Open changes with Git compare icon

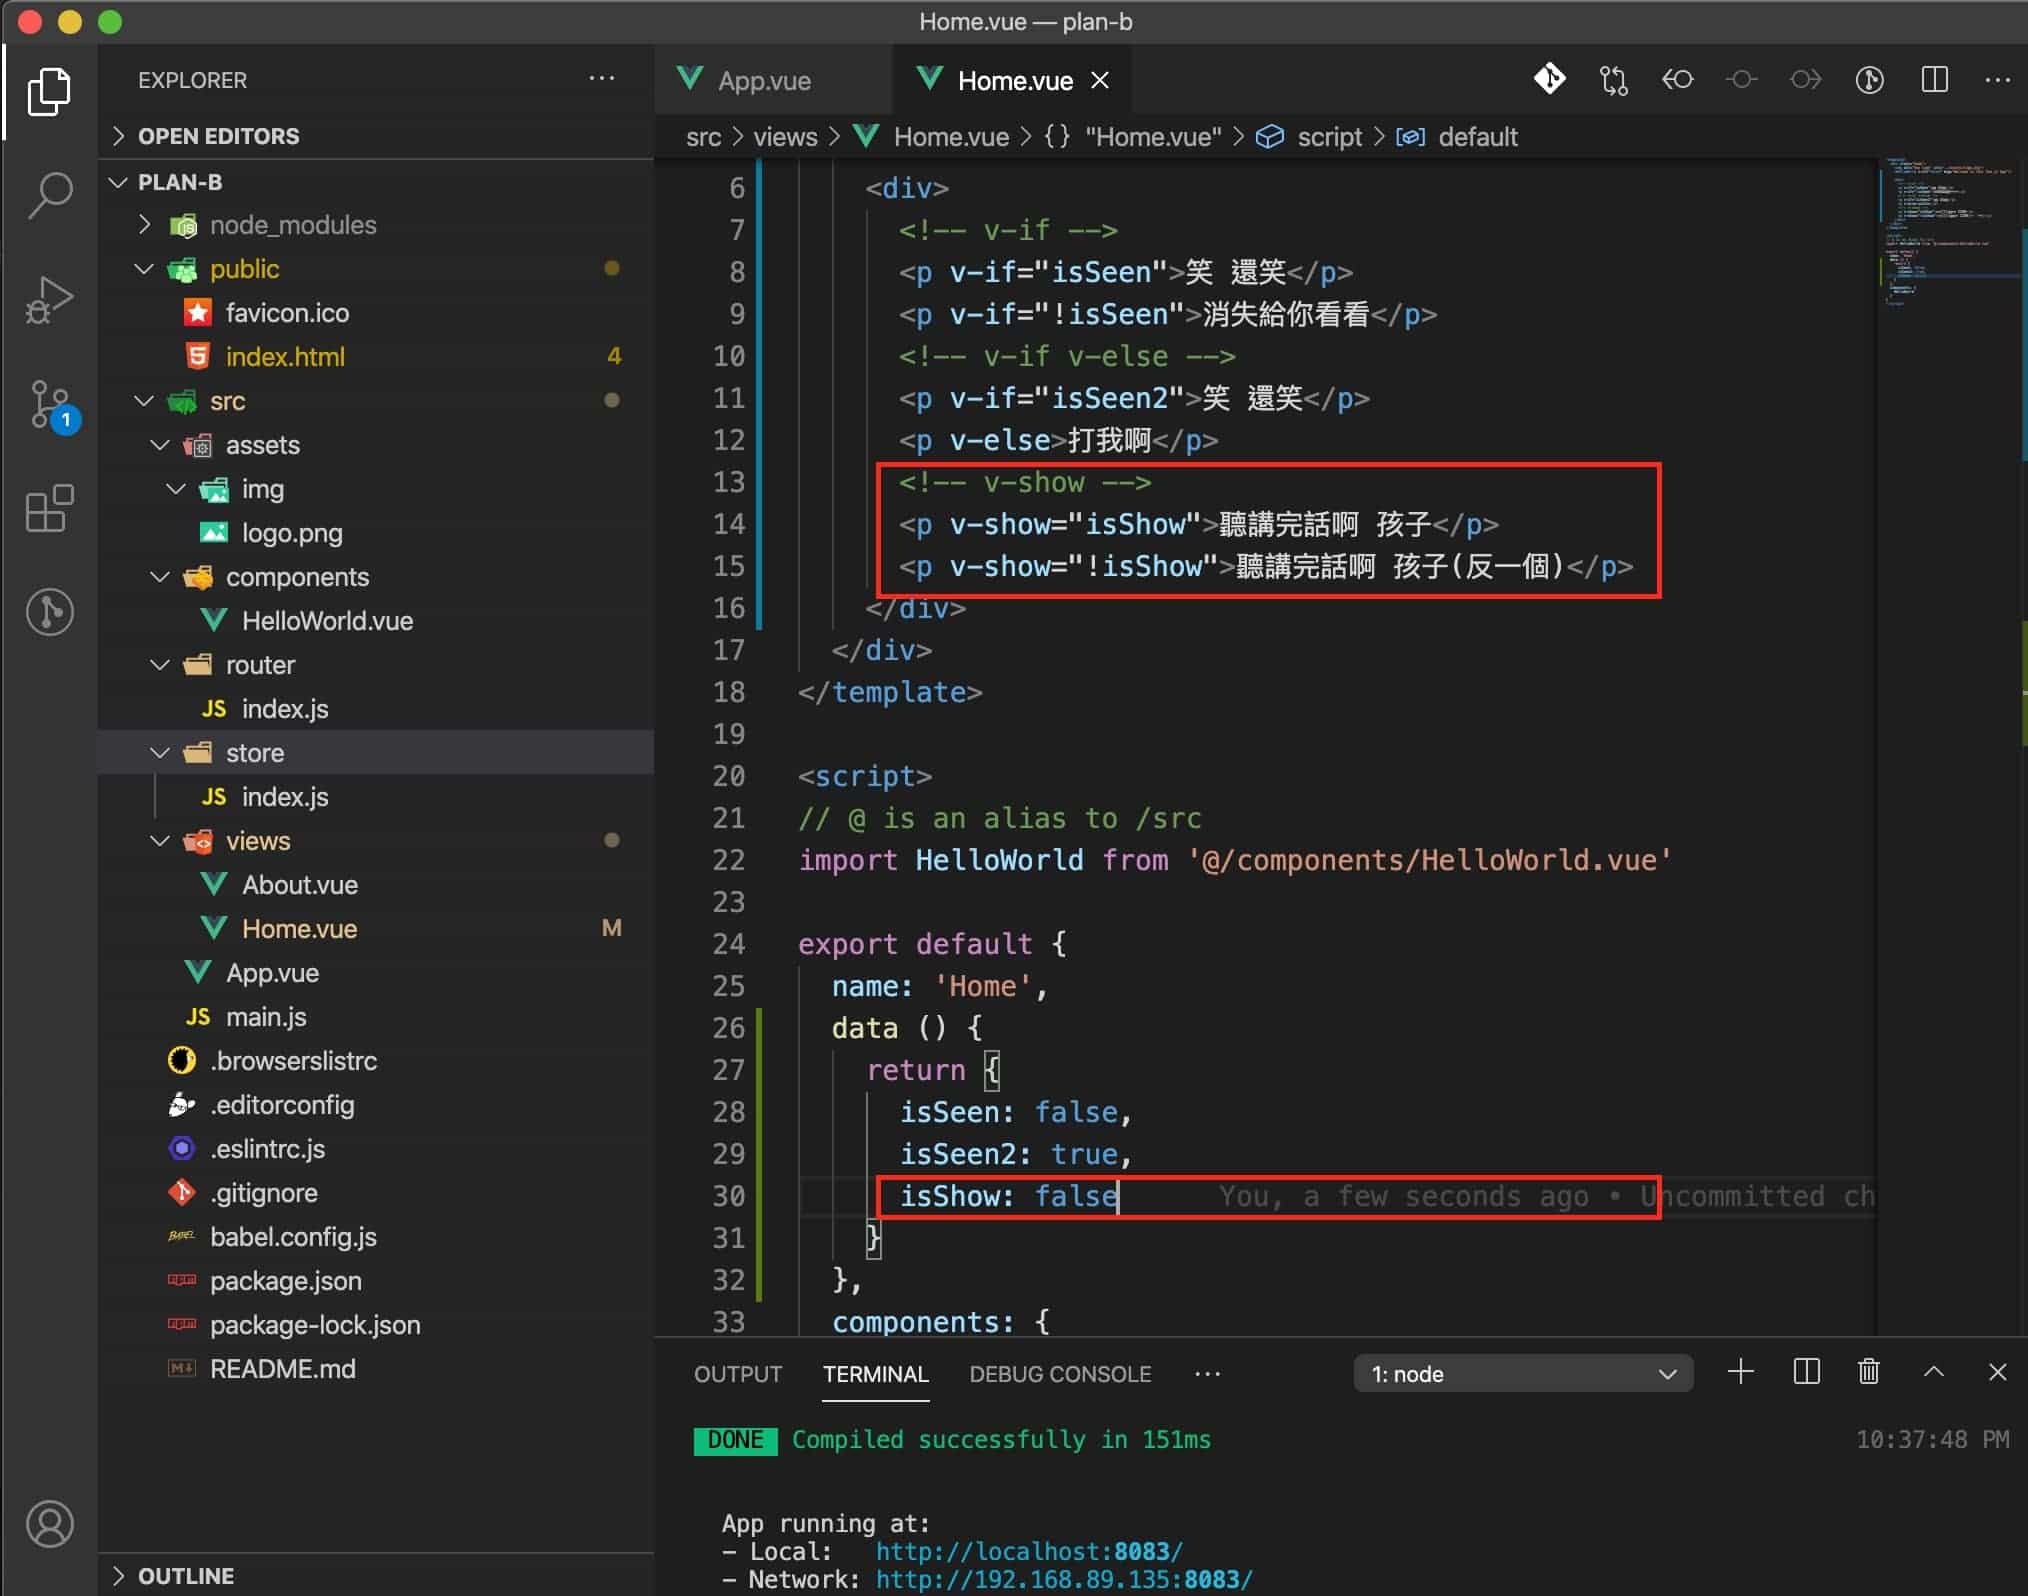(x=1613, y=80)
